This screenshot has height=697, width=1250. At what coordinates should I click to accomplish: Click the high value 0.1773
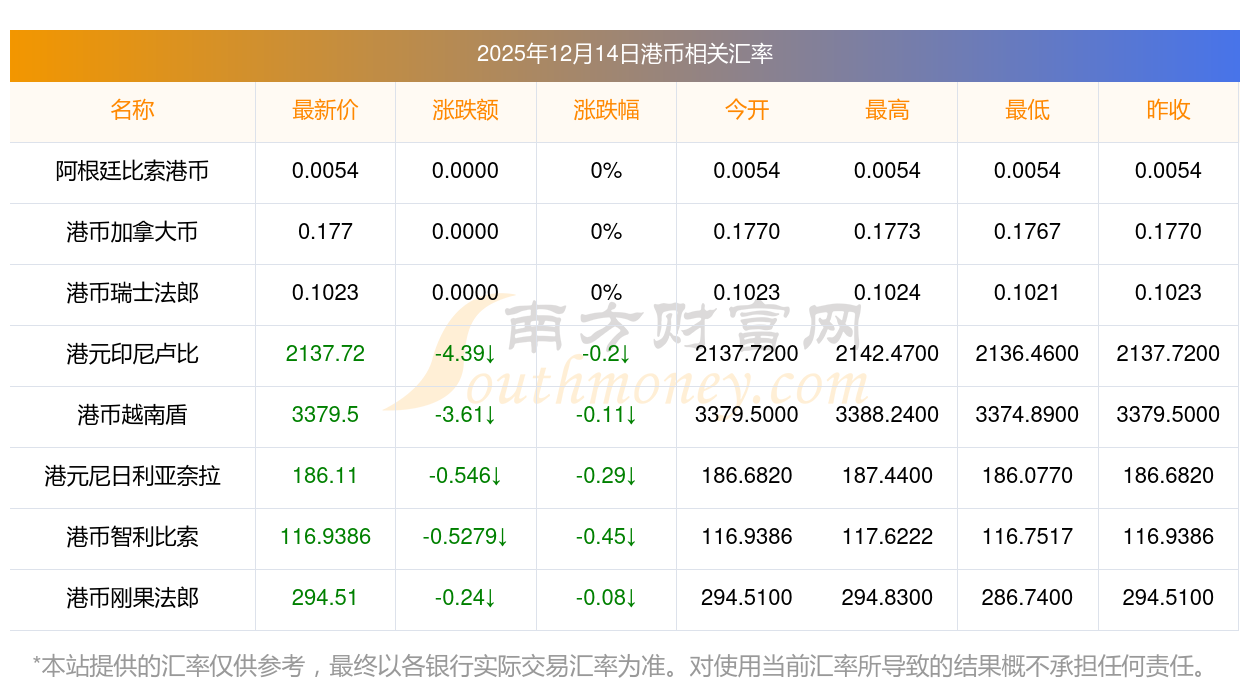click(x=887, y=232)
